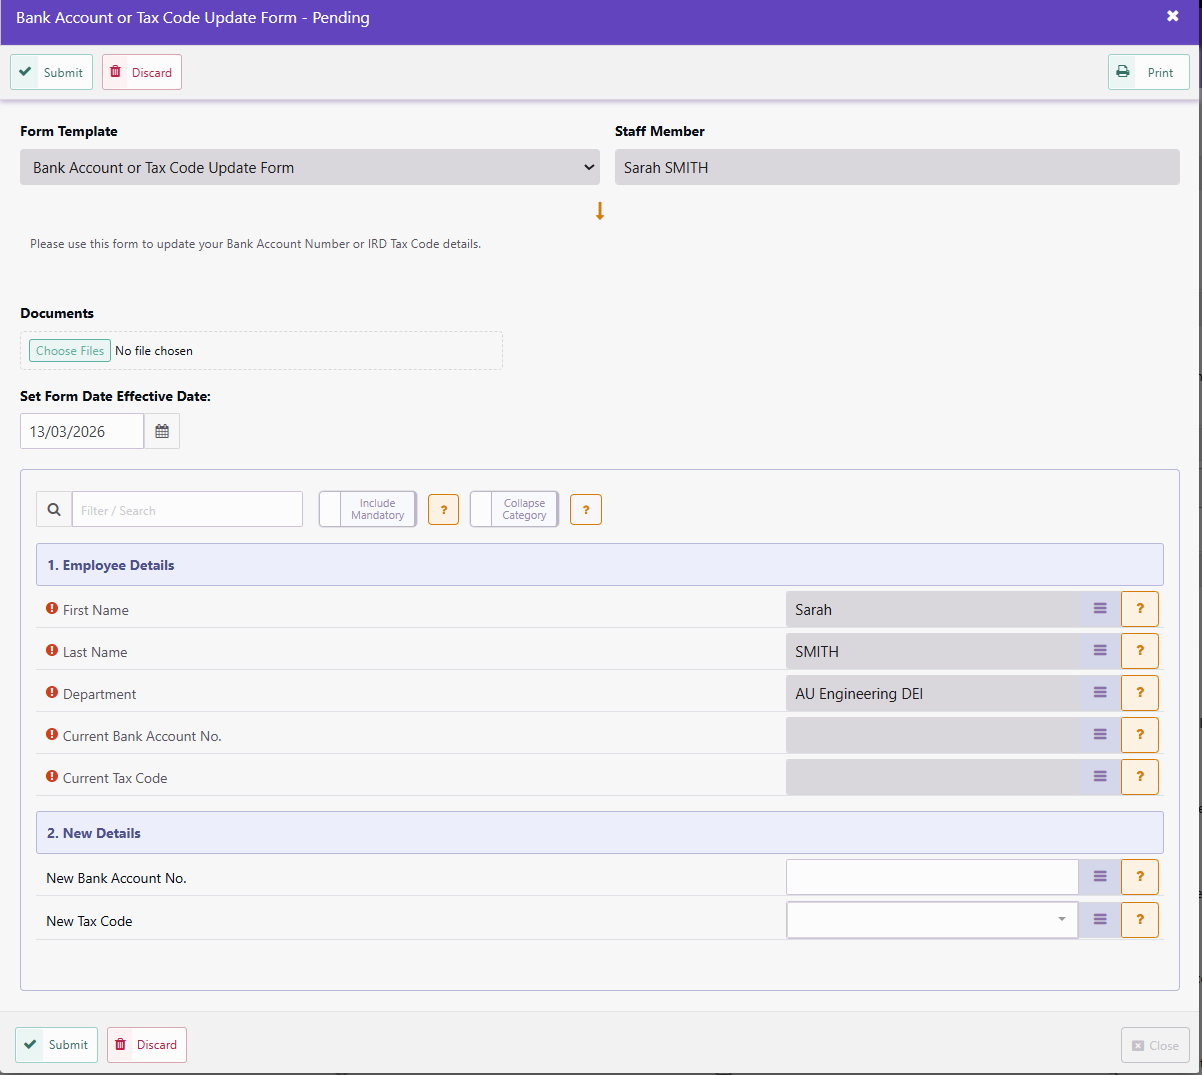Click the search magnifier icon

coord(54,509)
